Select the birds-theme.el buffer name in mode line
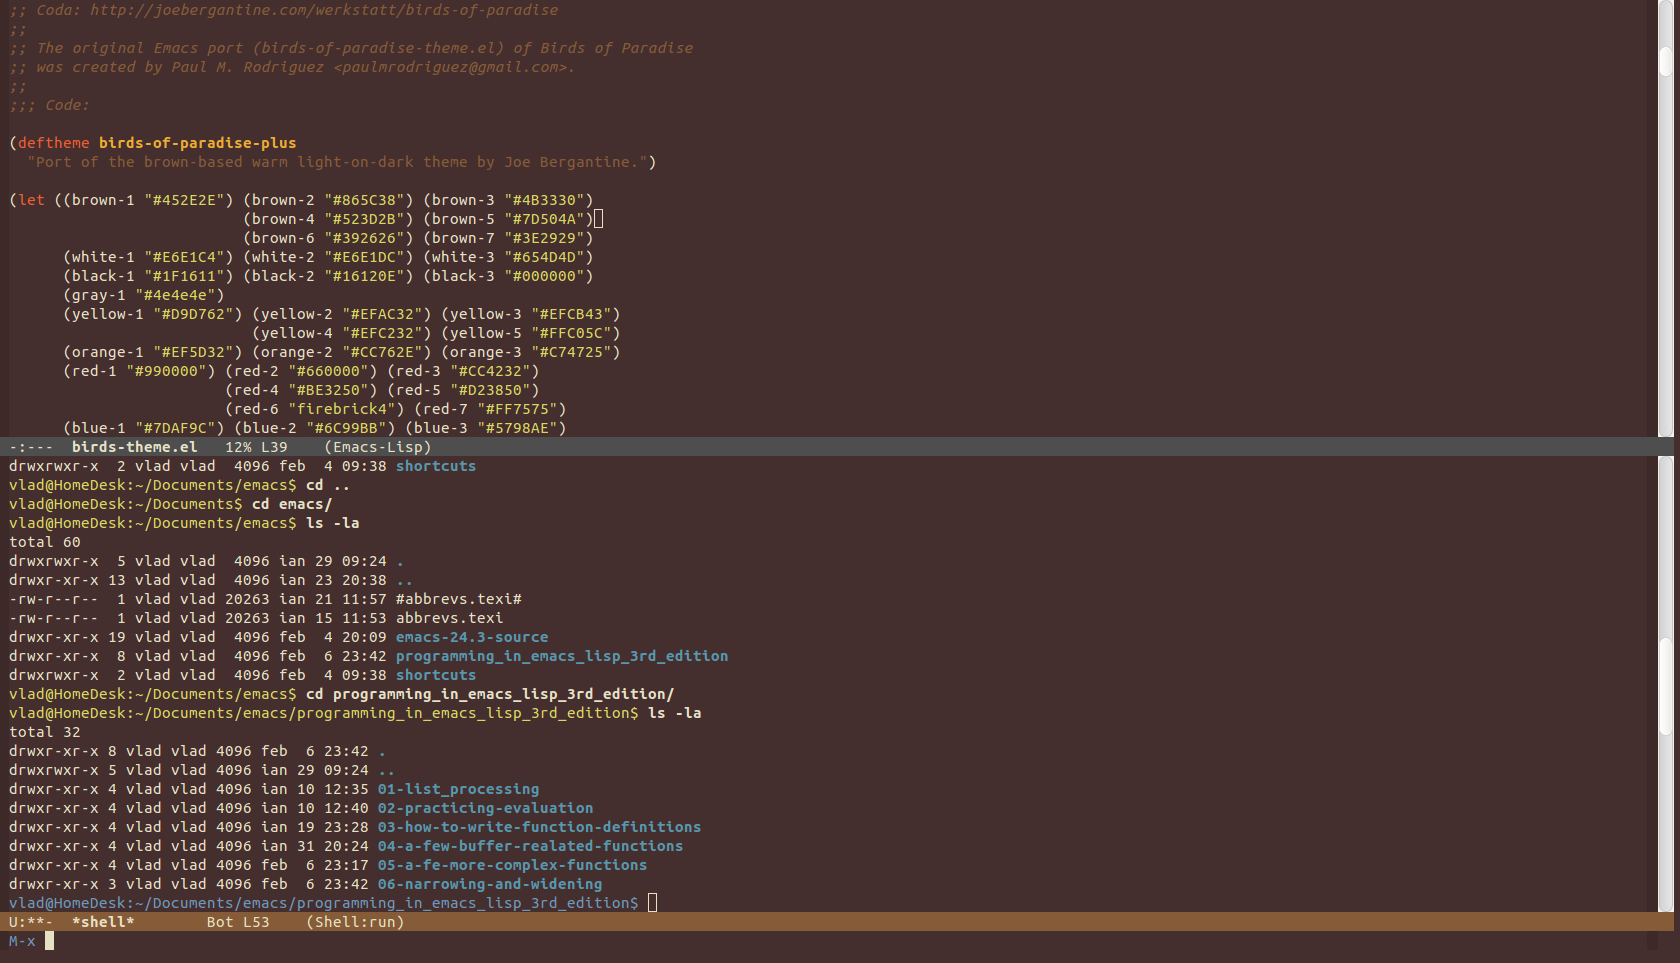Image resolution: width=1680 pixels, height=963 pixels. coord(134,447)
